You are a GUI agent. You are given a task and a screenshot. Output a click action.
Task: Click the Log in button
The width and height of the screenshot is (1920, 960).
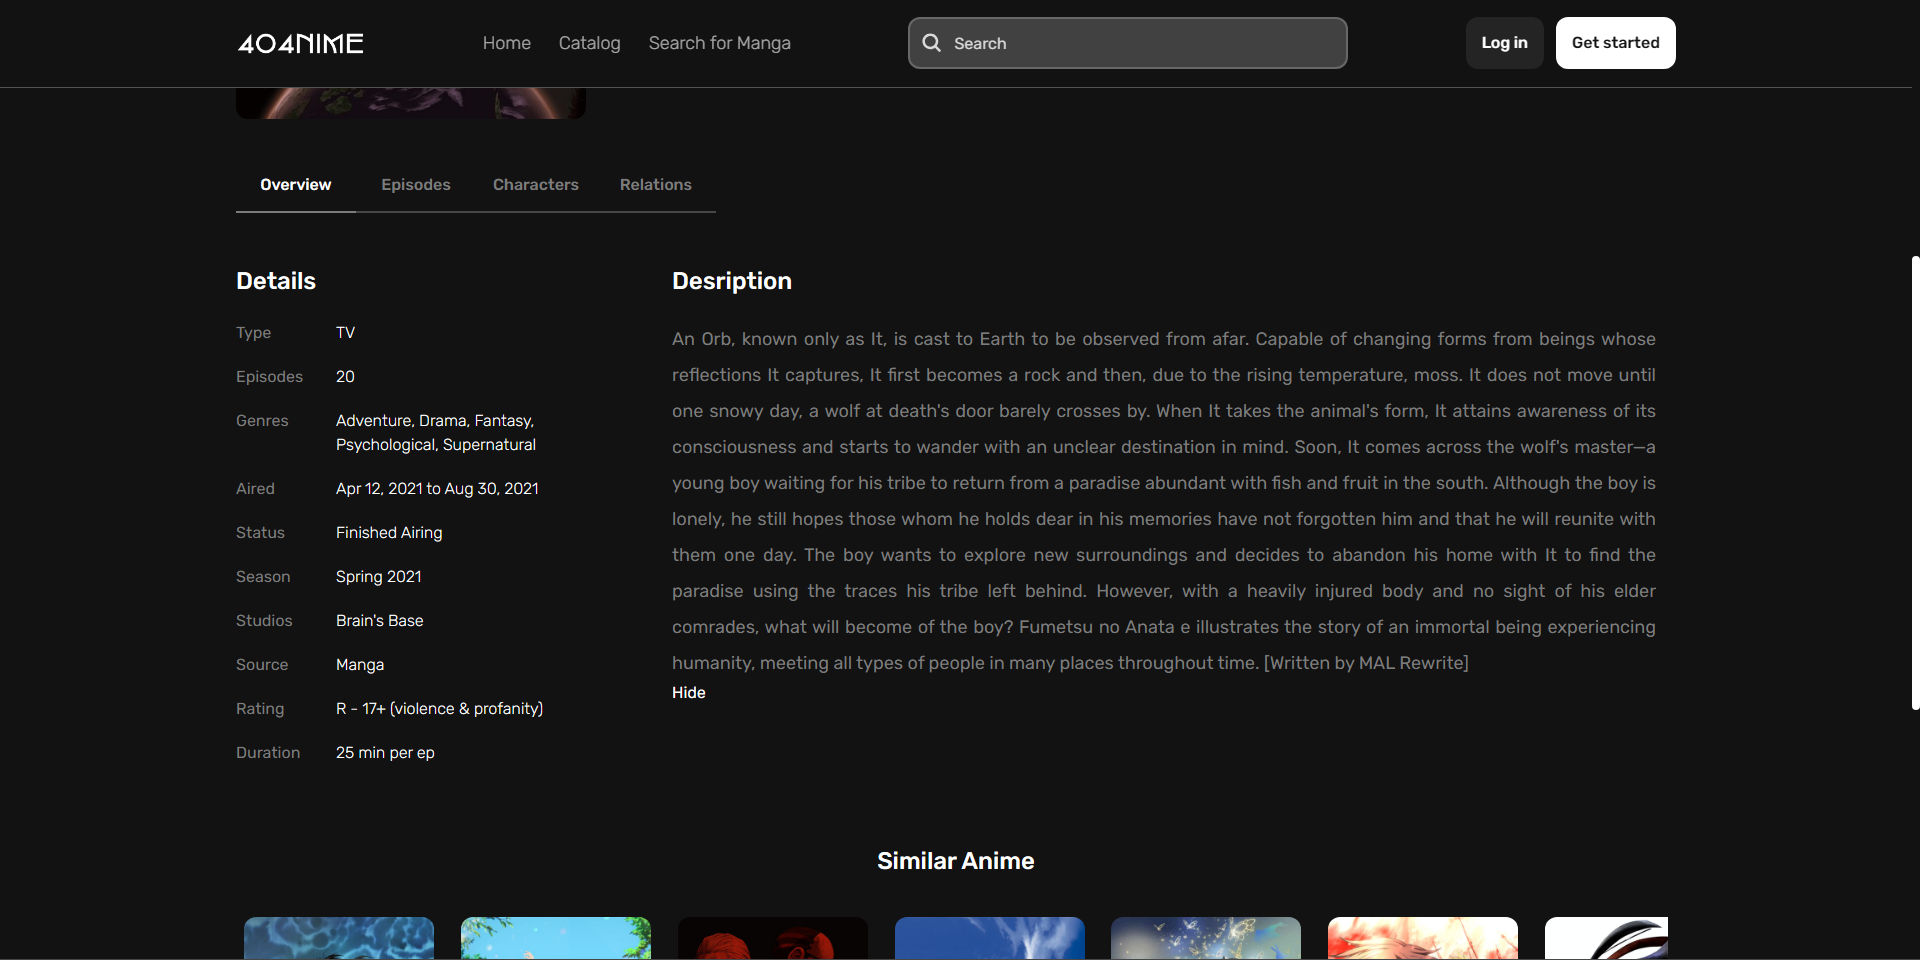pos(1504,43)
